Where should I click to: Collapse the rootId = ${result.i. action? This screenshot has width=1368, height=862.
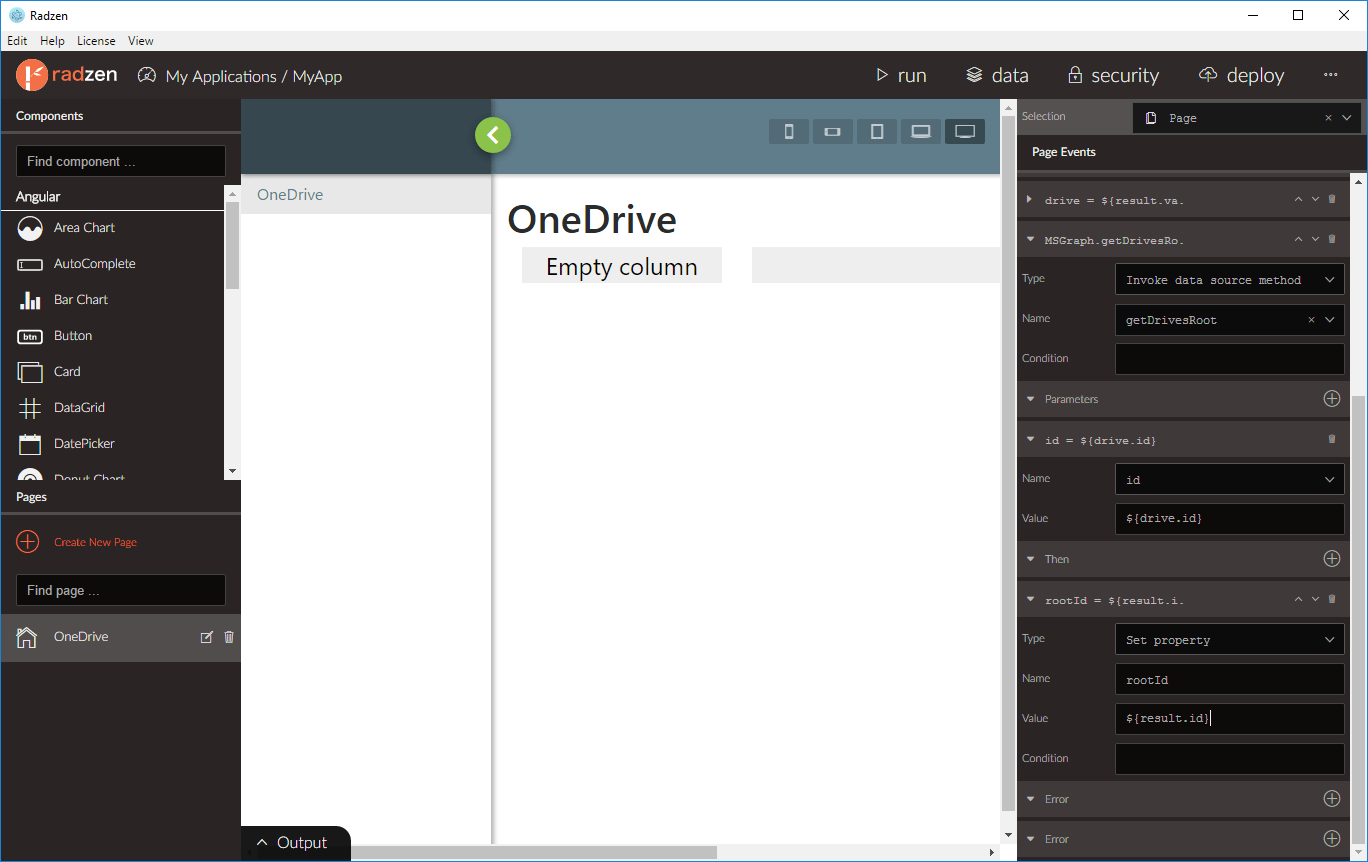click(1030, 600)
